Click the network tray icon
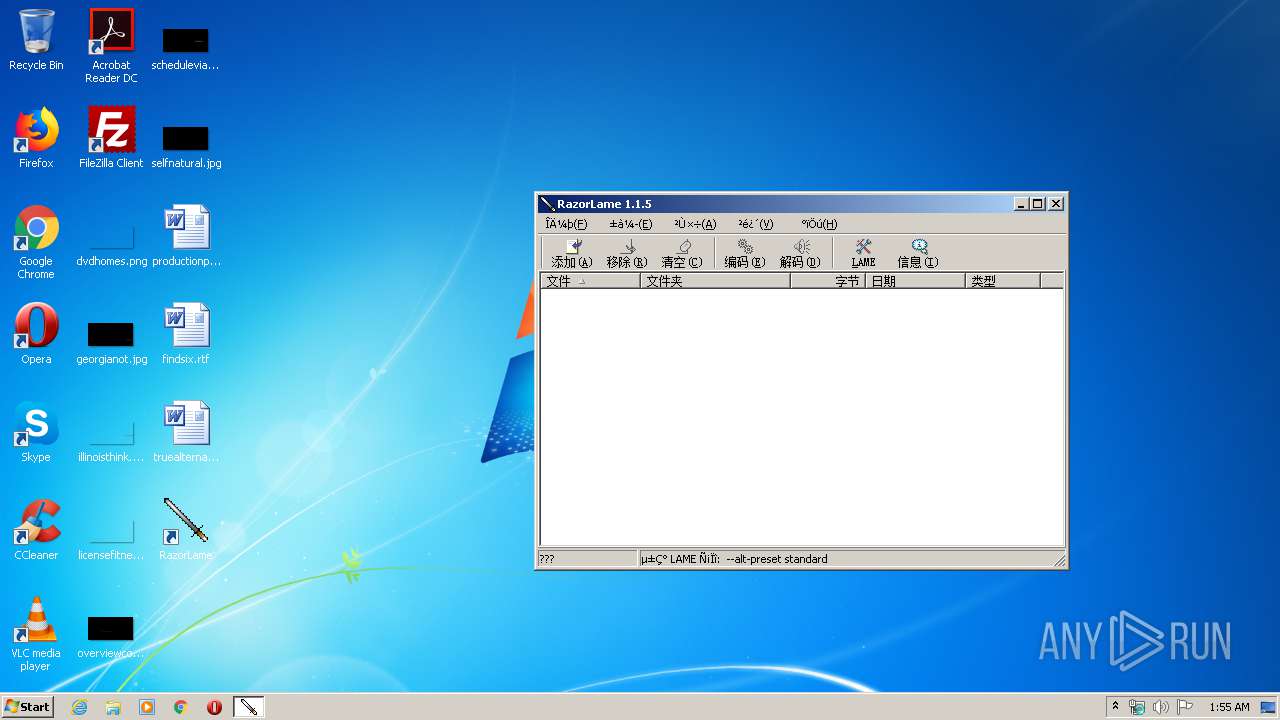Image resolution: width=1280 pixels, height=720 pixels. [1137, 707]
